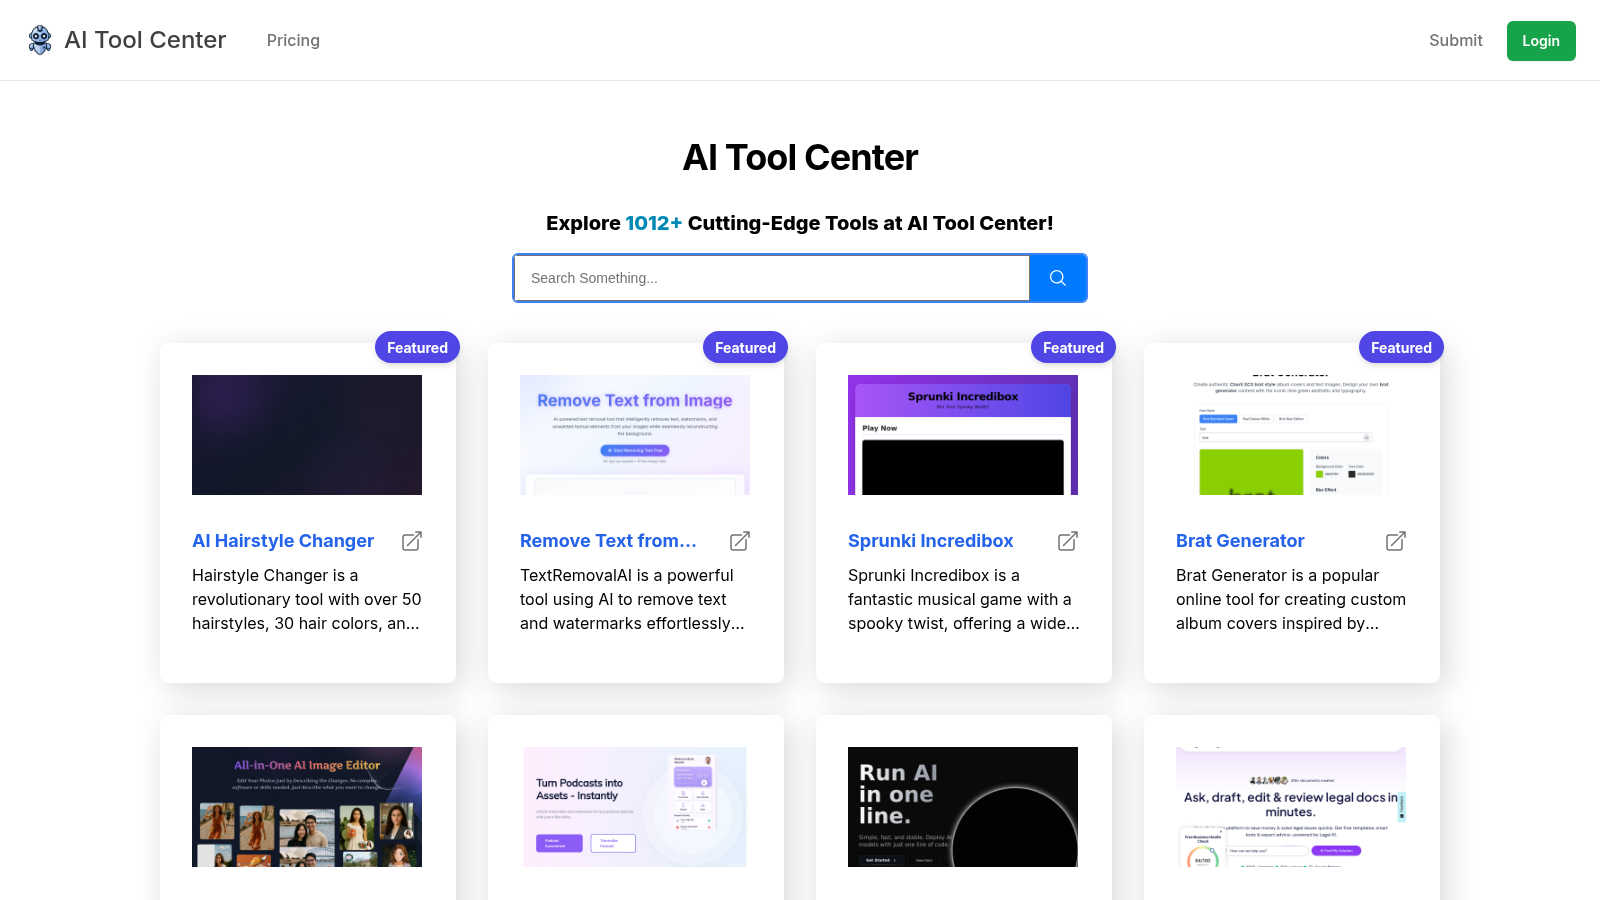Viewport: 1600px width, 900px height.
Task: Click the AI Tool Center header brand text
Action: click(145, 40)
